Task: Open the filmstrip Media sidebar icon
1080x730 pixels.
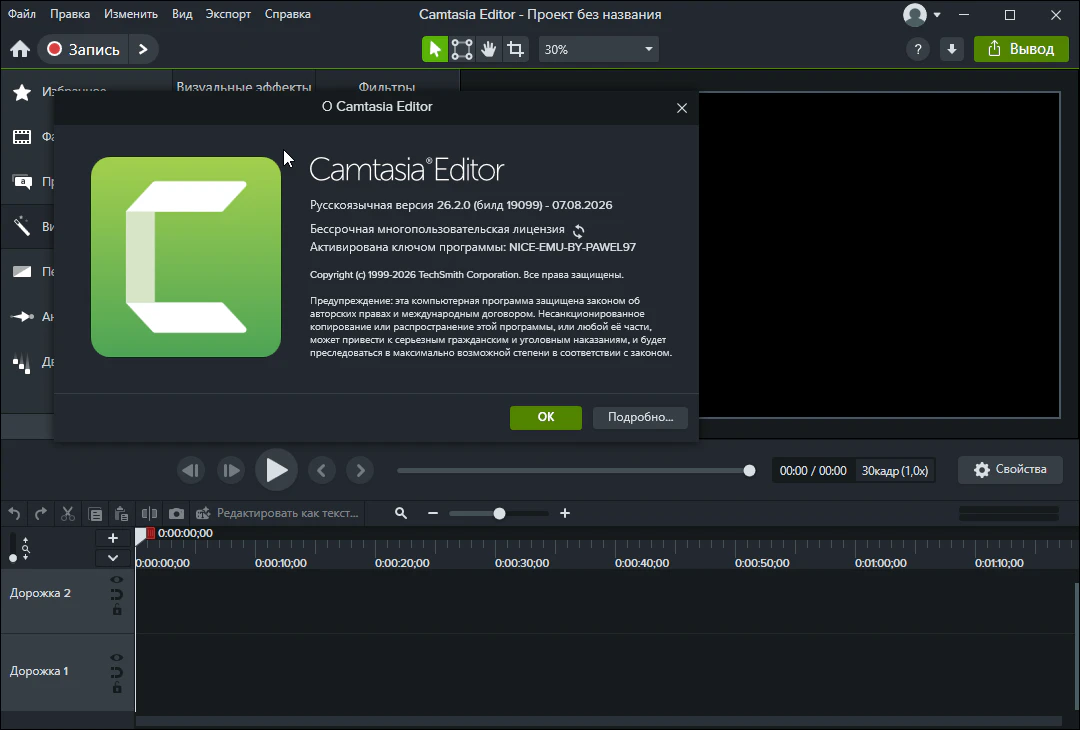Action: coord(22,137)
